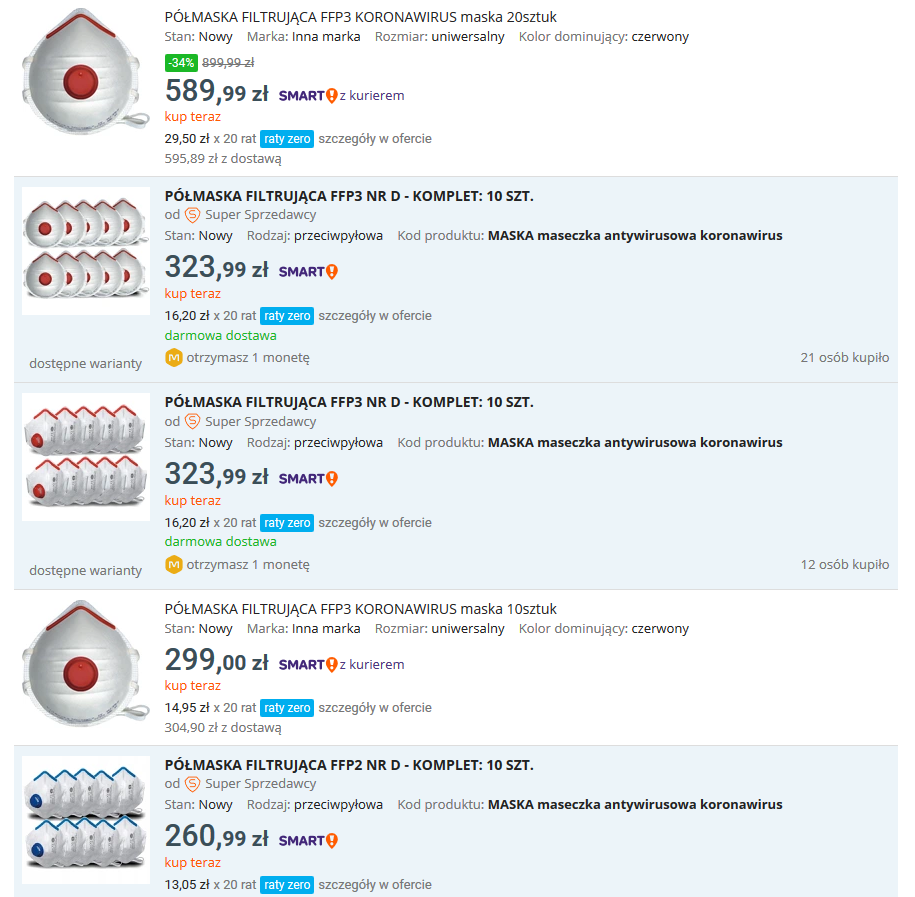Click 'raty zero' badge on 299,00 zł offer

point(287,708)
